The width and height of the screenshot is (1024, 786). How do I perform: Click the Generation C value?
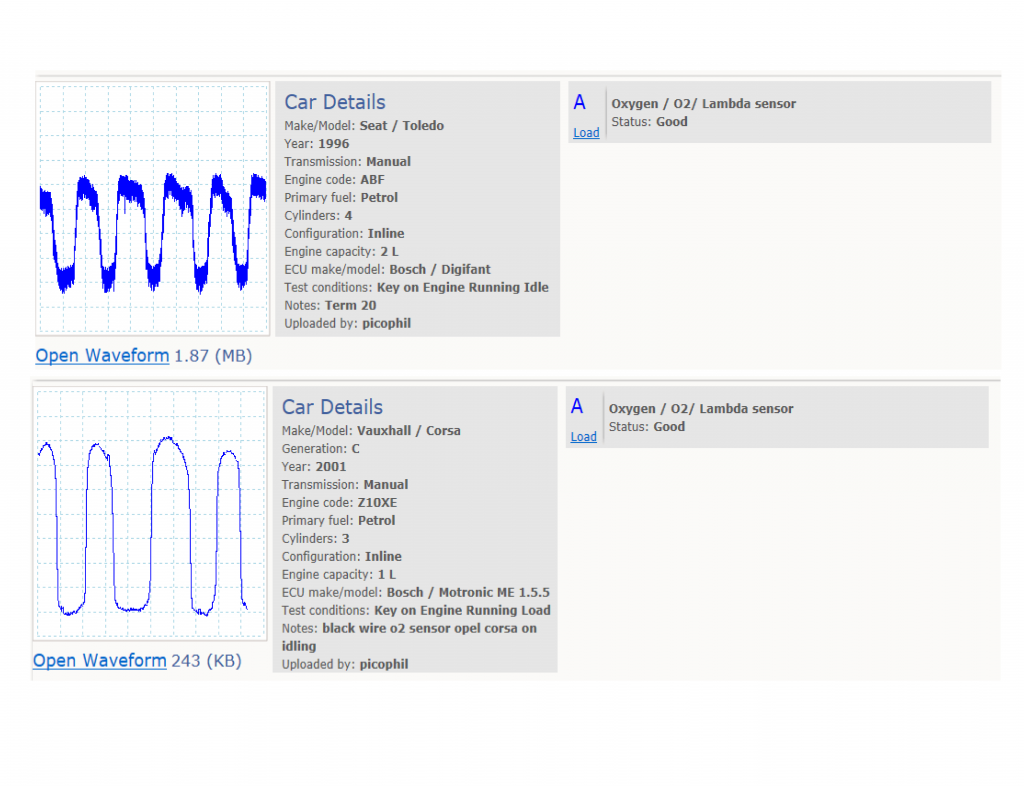[x=356, y=449]
